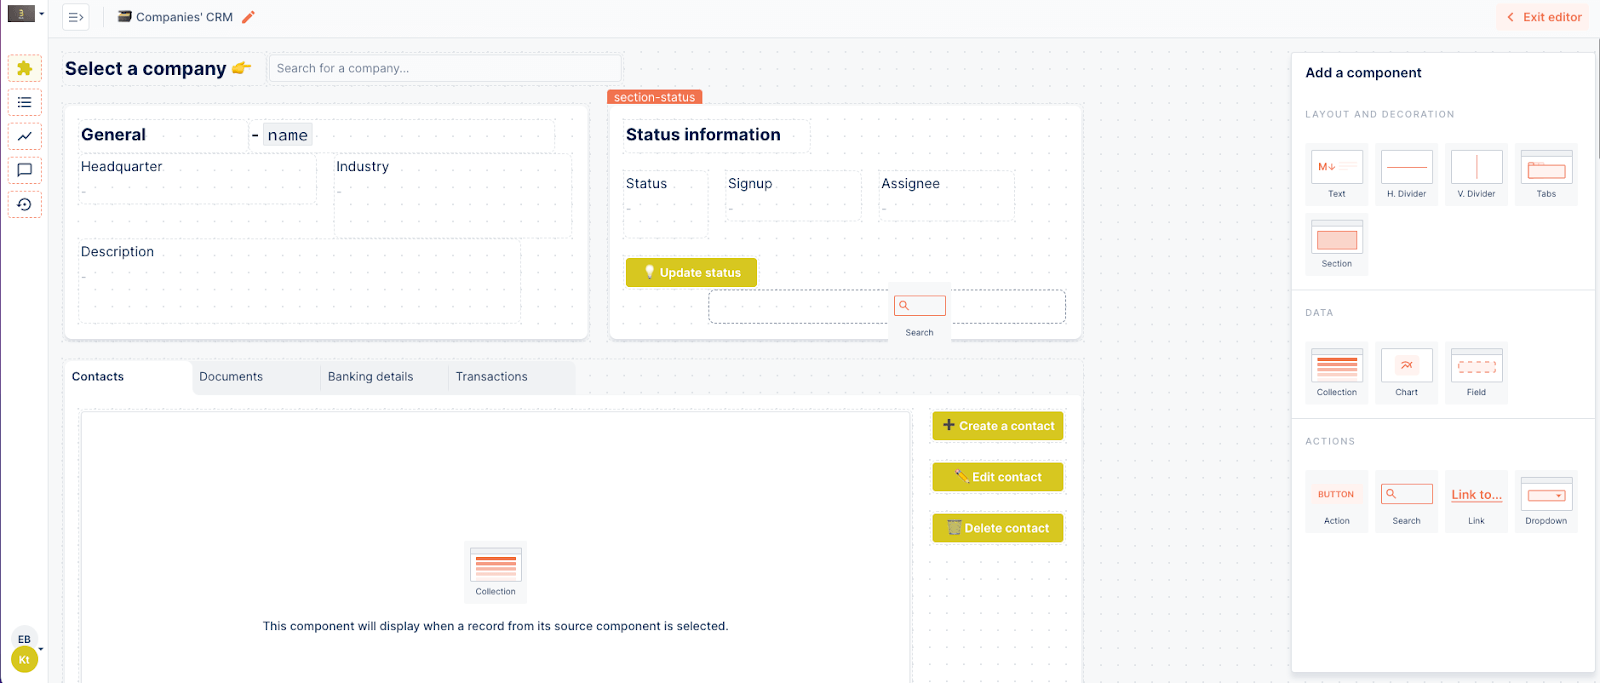Select the Headquarter field
Screen dimensions: 1600x683
click(197, 179)
